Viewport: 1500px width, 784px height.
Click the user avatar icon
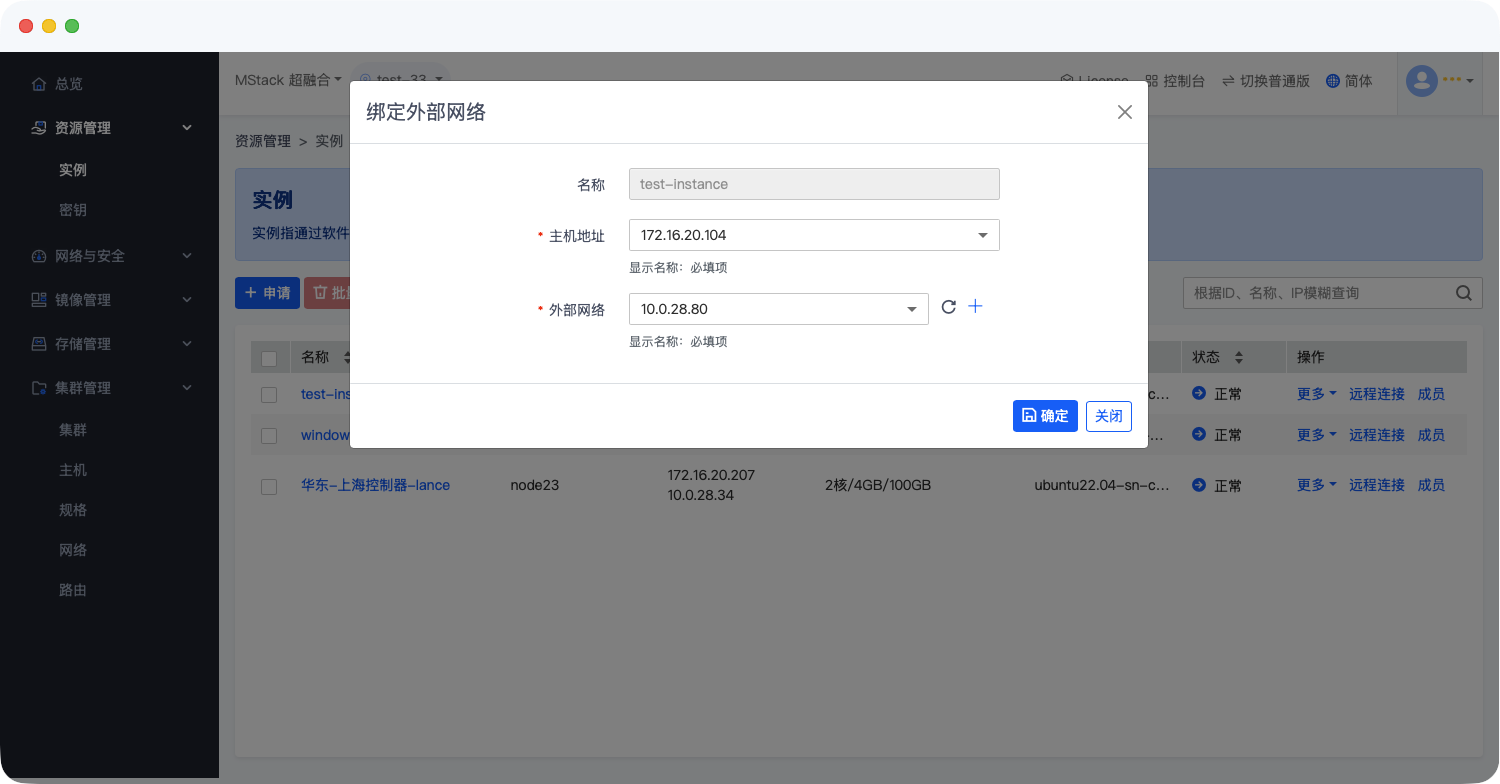[1421, 81]
